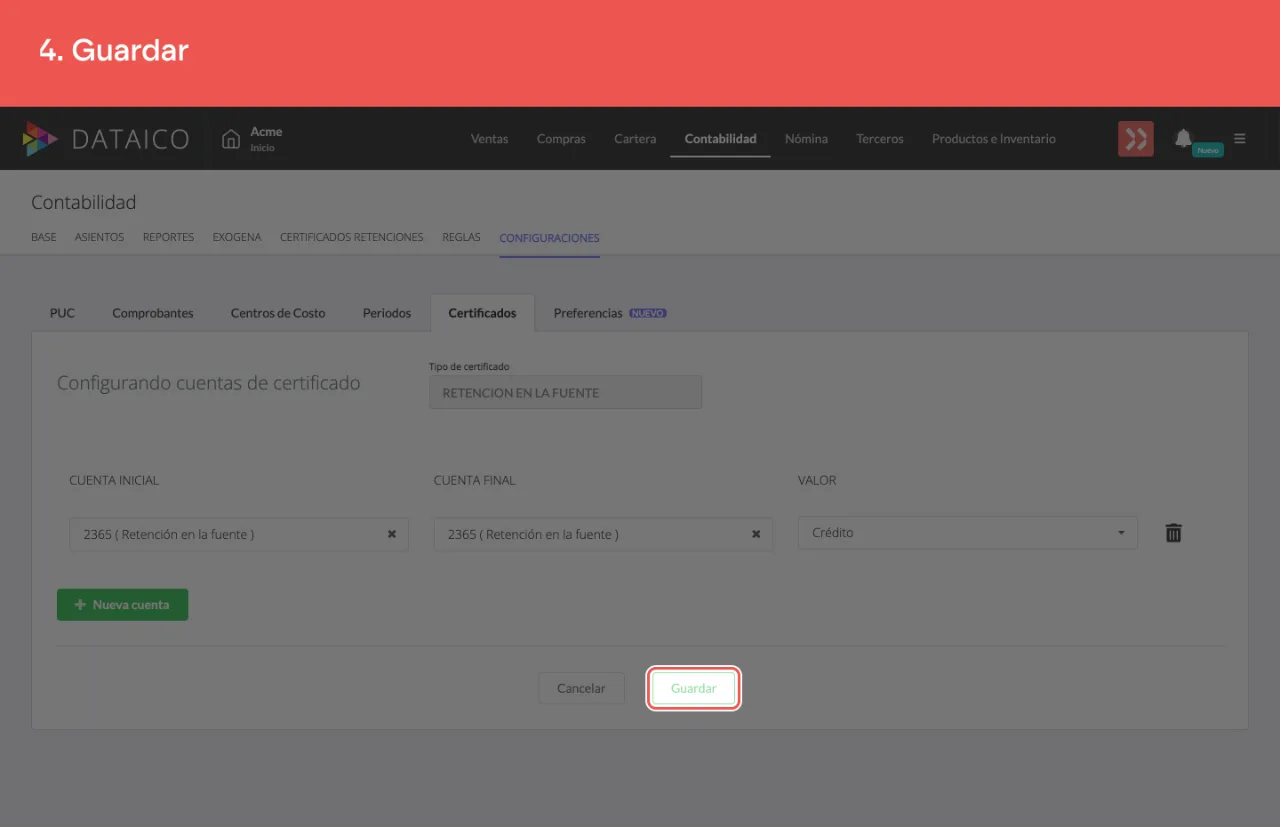The image size is (1280, 827).
Task: Click the Nueva cuenta button
Action: [122, 605]
